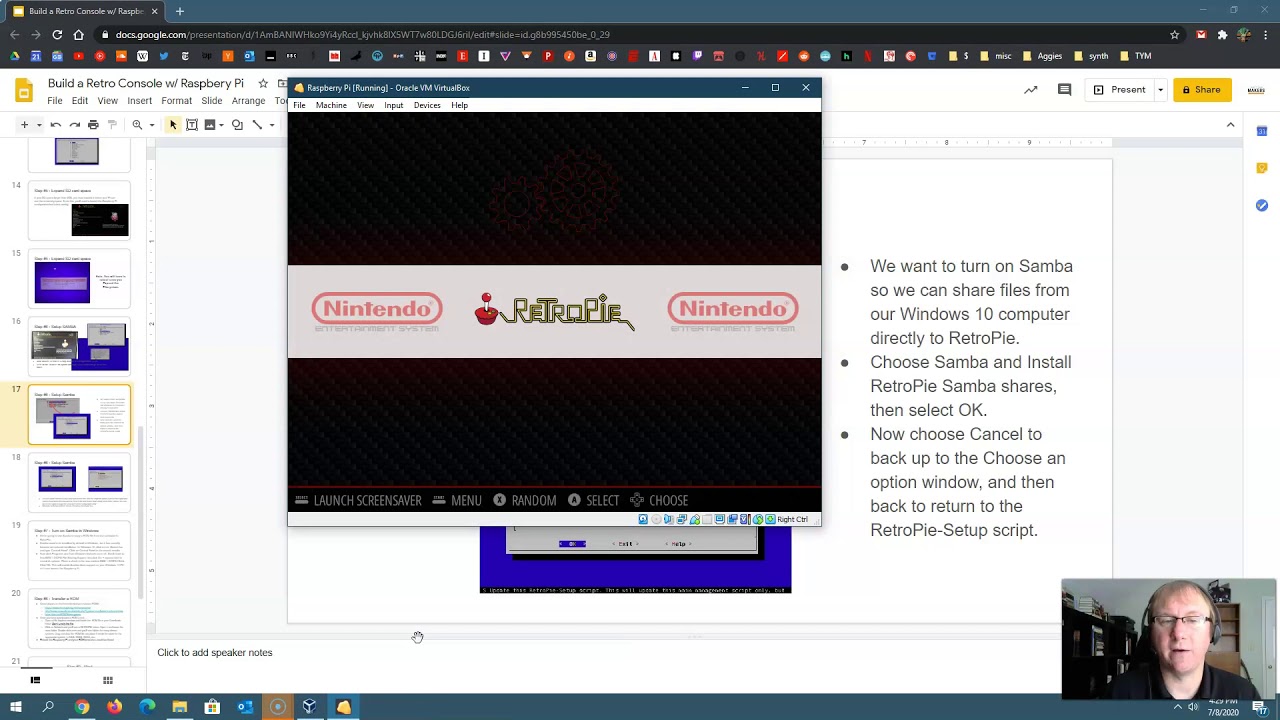The width and height of the screenshot is (1280, 720).
Task: Open the Windows Start menu
Action: coord(15,707)
